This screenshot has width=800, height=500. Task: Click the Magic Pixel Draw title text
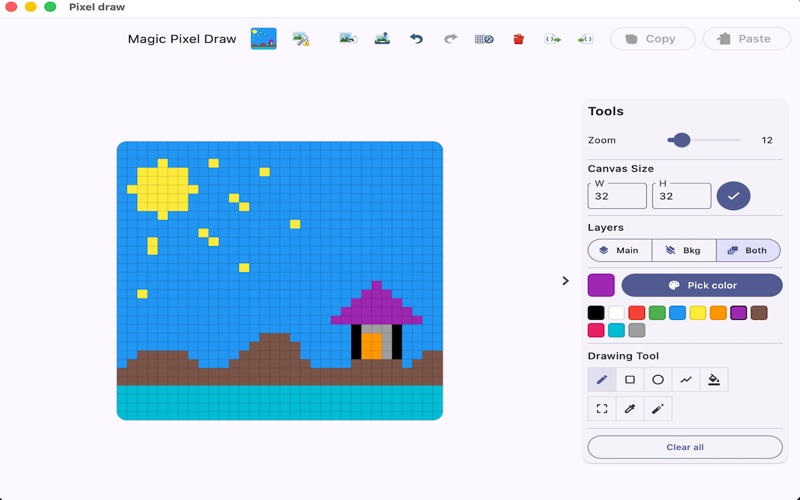click(x=182, y=39)
